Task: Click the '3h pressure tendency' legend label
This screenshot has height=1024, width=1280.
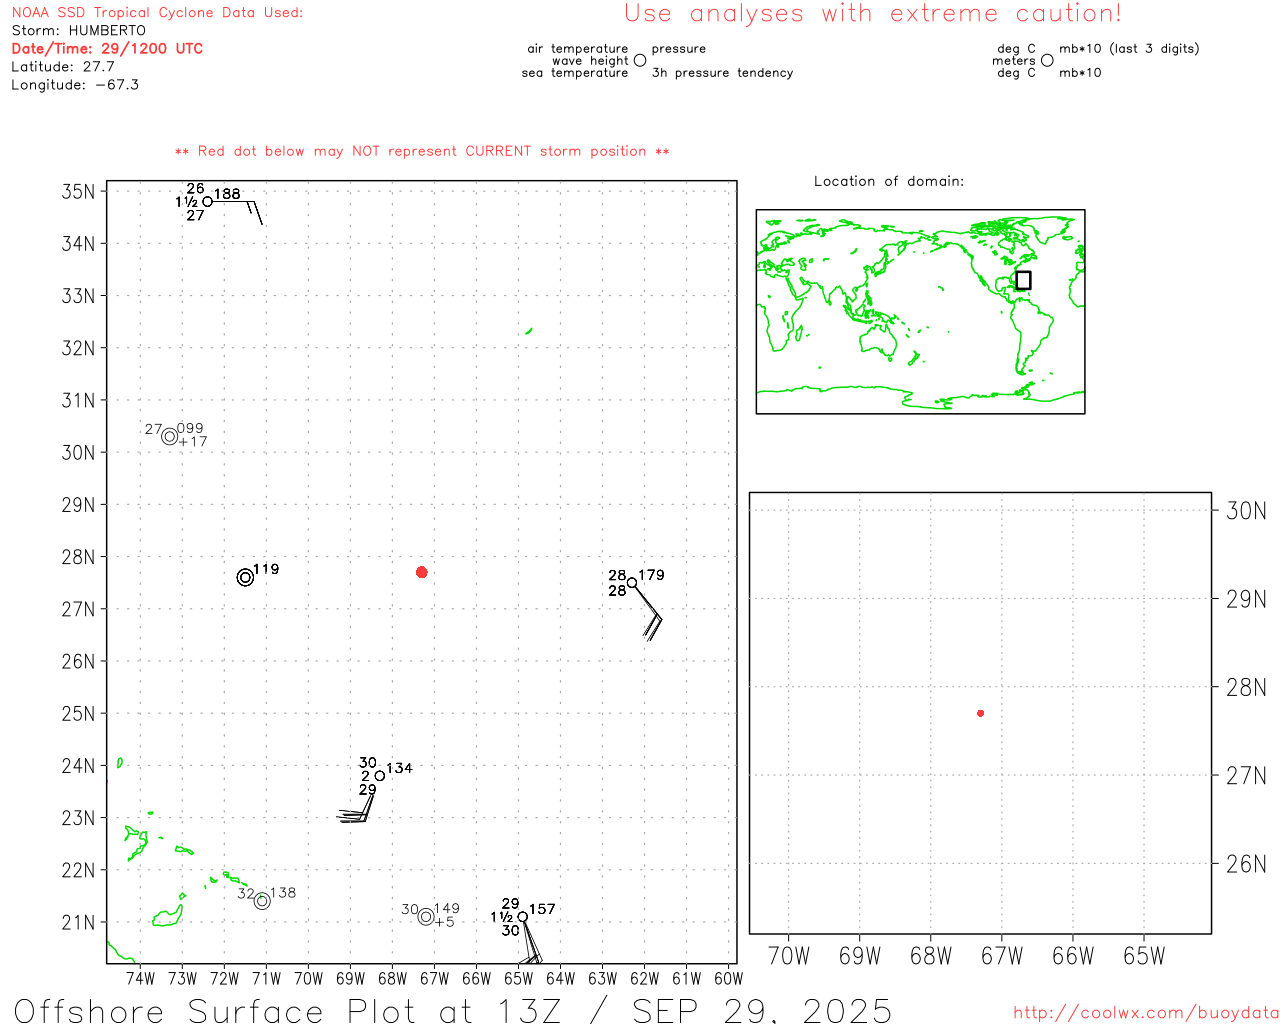Action: click(722, 73)
